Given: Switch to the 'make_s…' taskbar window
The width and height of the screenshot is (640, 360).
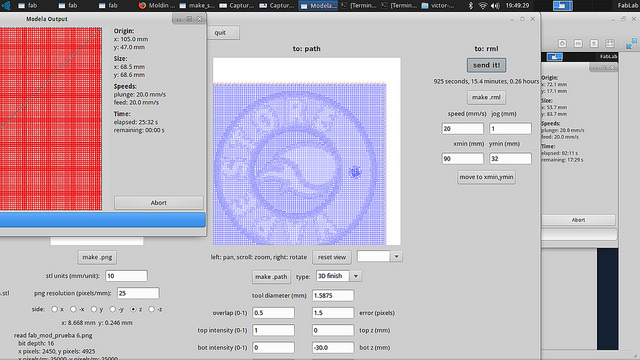Looking at the screenshot, I should pos(197,5).
